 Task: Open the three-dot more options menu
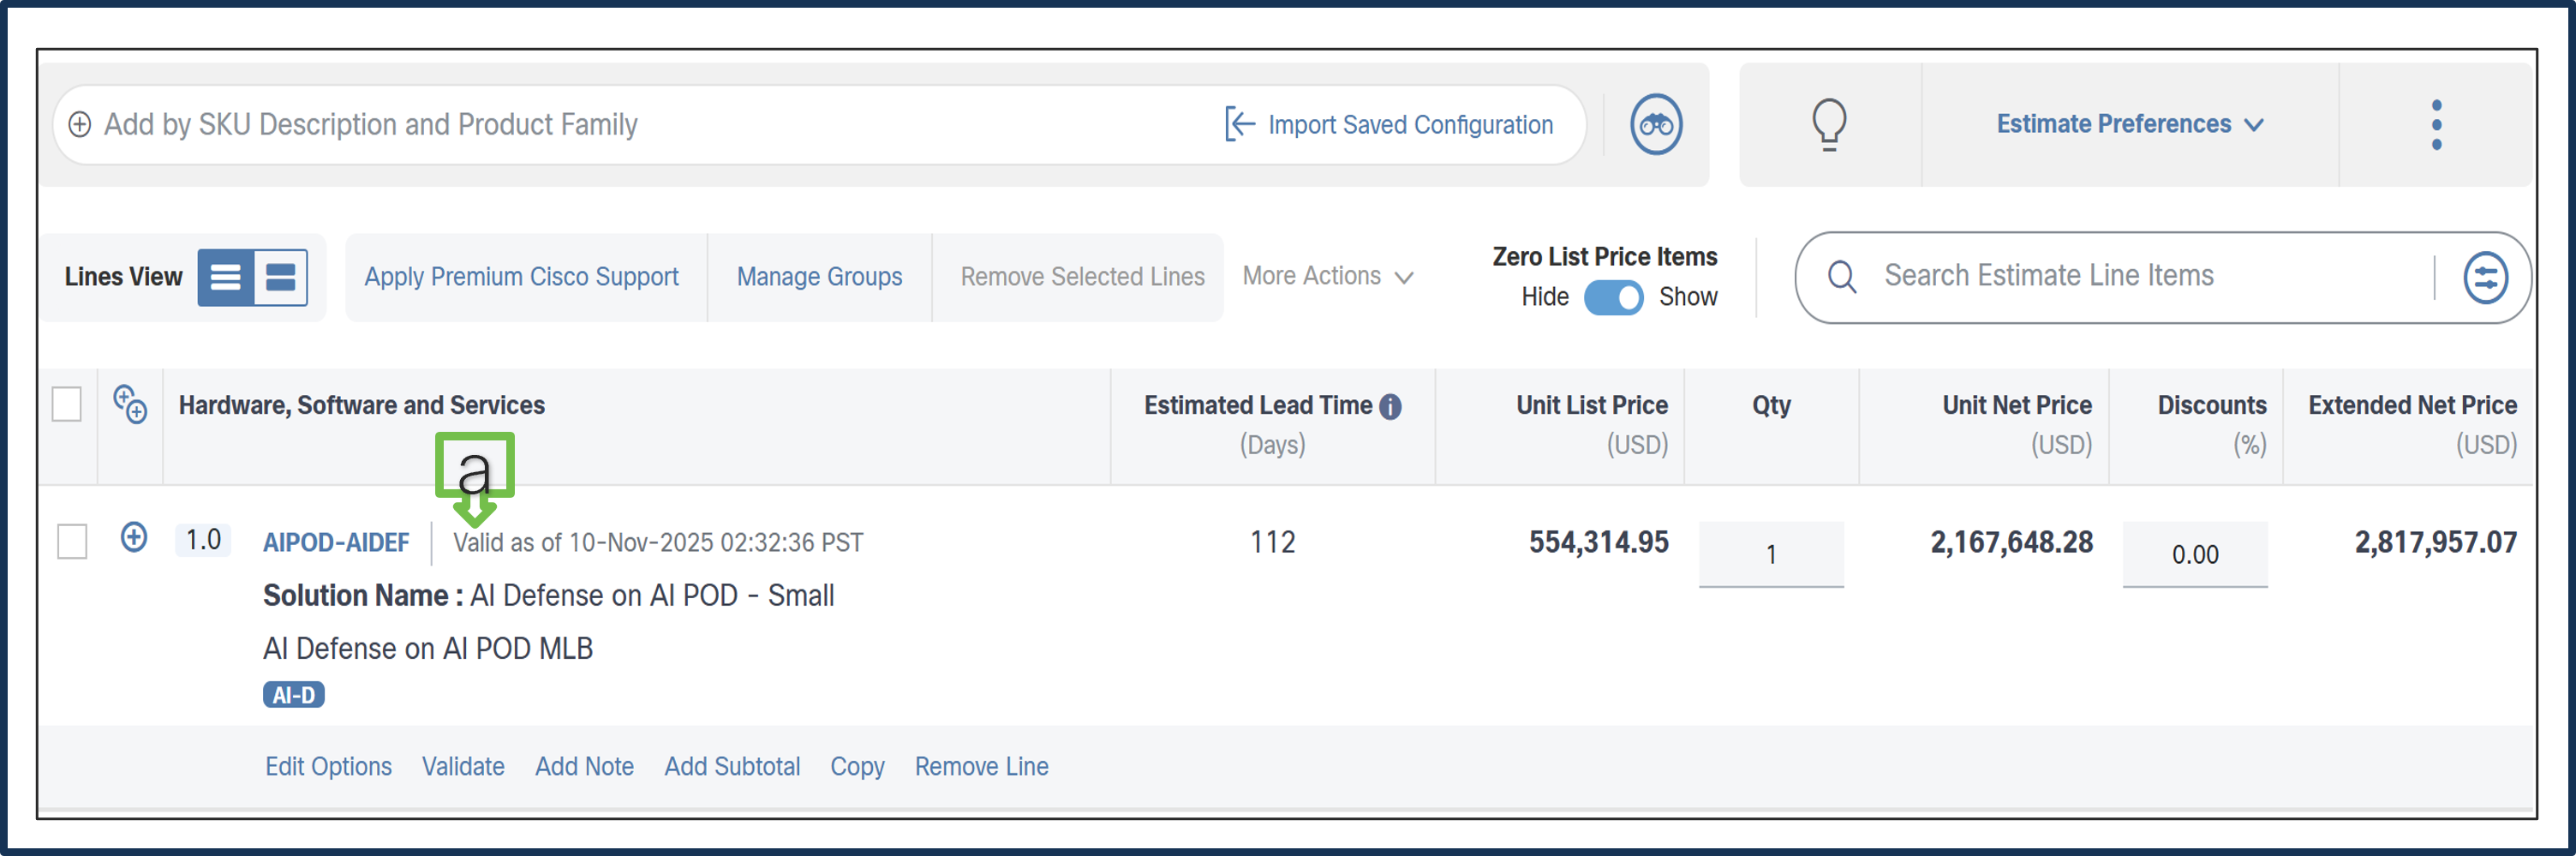[x=2436, y=125]
